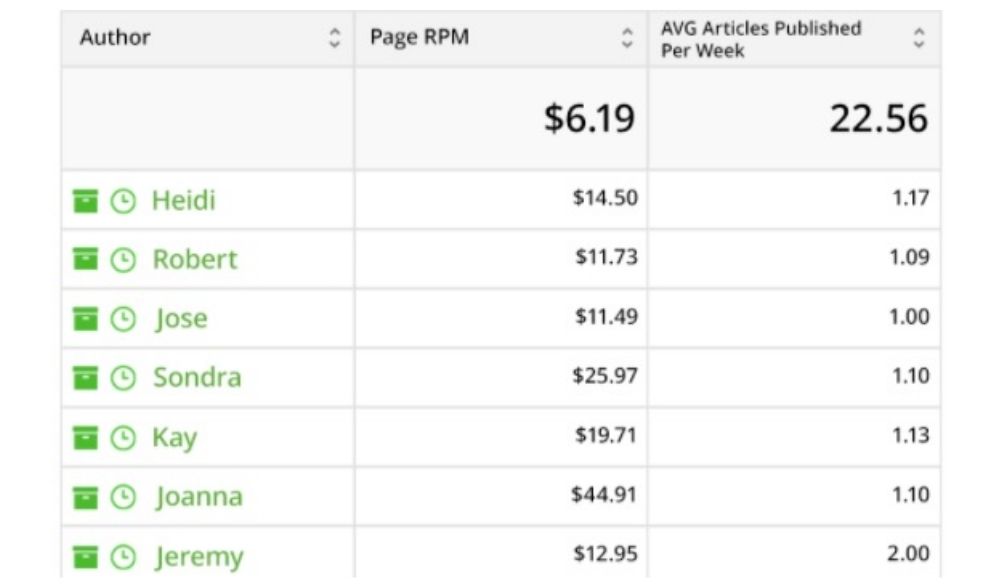Sort by AVG Articles Published Per Week arrows
The image size is (1000, 587).
[919, 38]
